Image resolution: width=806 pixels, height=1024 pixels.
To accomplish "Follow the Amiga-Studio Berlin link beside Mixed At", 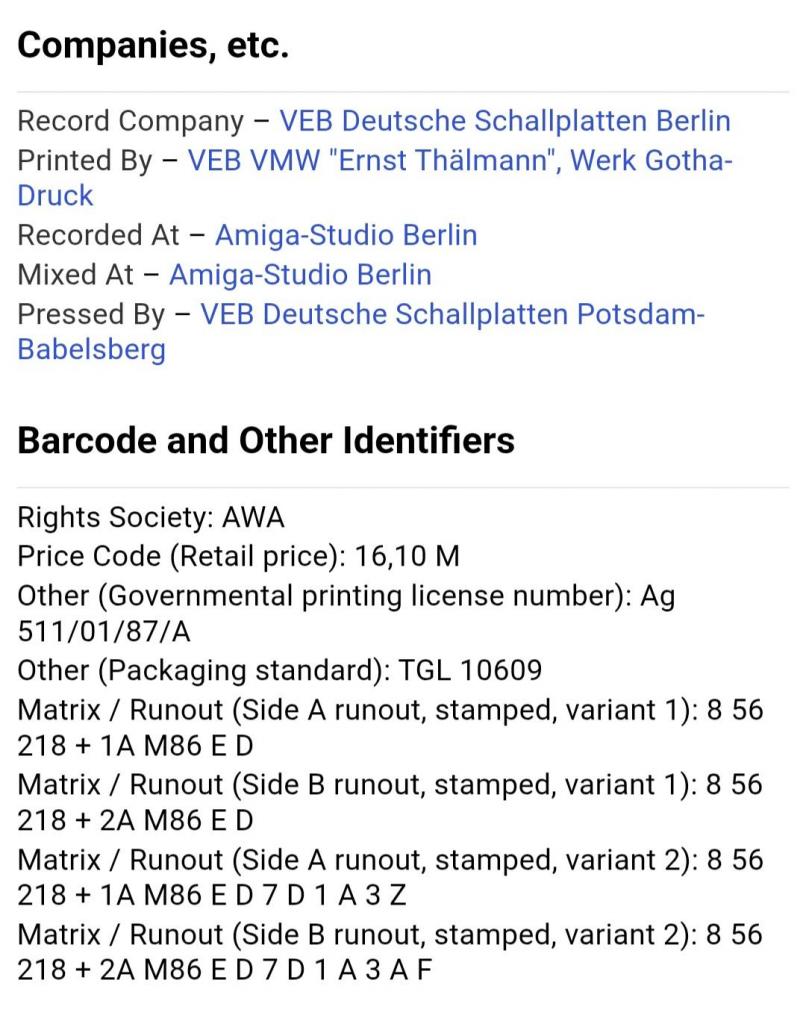I will pyautogui.click(x=300, y=274).
